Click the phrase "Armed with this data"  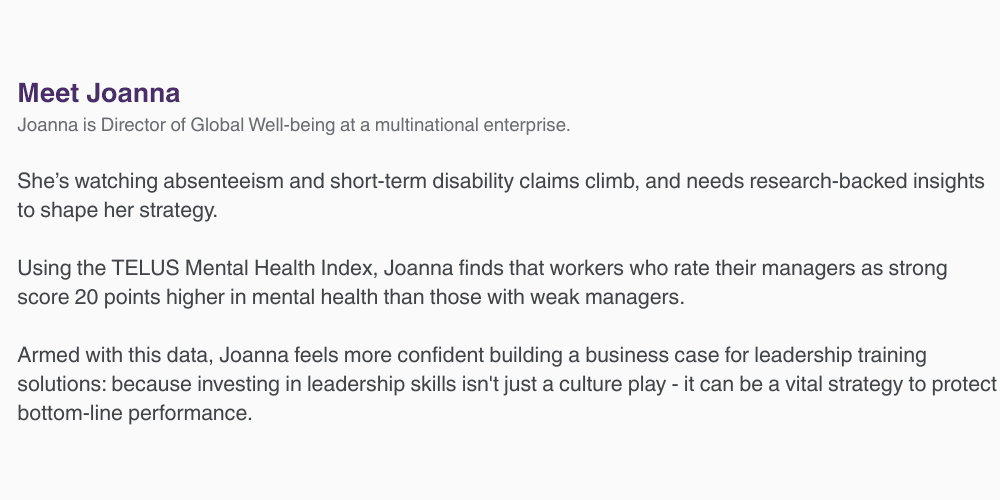click(x=114, y=355)
